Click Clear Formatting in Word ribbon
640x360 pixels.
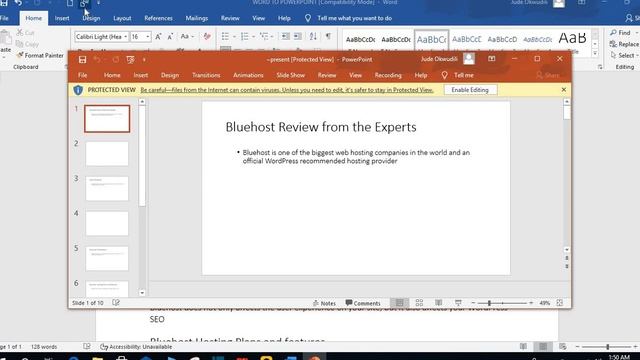click(207, 37)
